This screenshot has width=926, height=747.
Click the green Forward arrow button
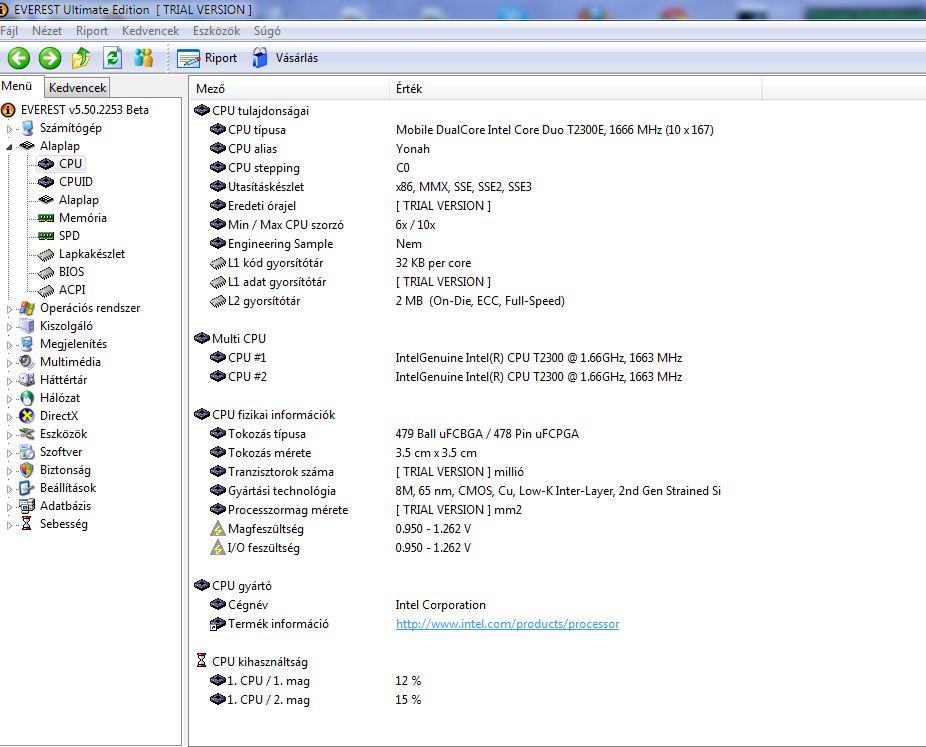coord(50,58)
